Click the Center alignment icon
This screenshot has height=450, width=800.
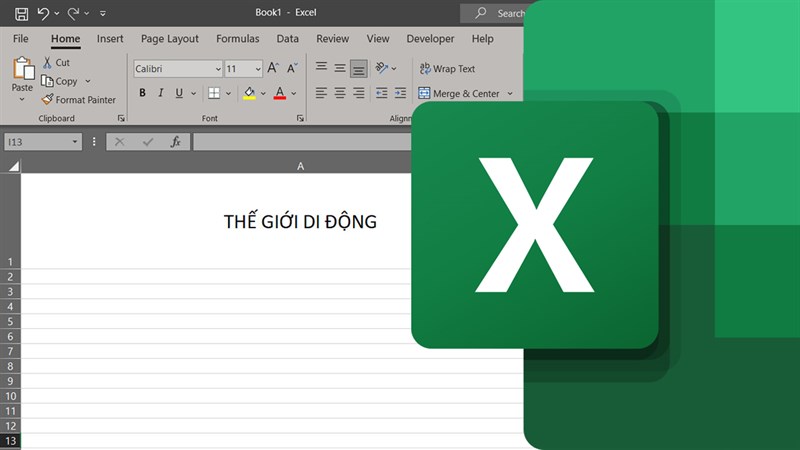[340, 93]
